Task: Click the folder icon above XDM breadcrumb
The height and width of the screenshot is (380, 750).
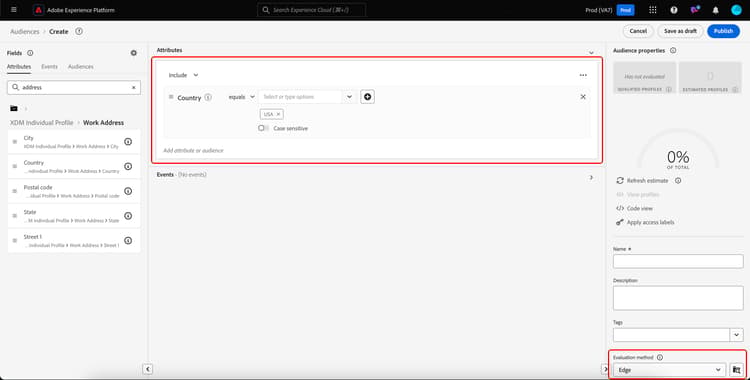Action: (13, 109)
